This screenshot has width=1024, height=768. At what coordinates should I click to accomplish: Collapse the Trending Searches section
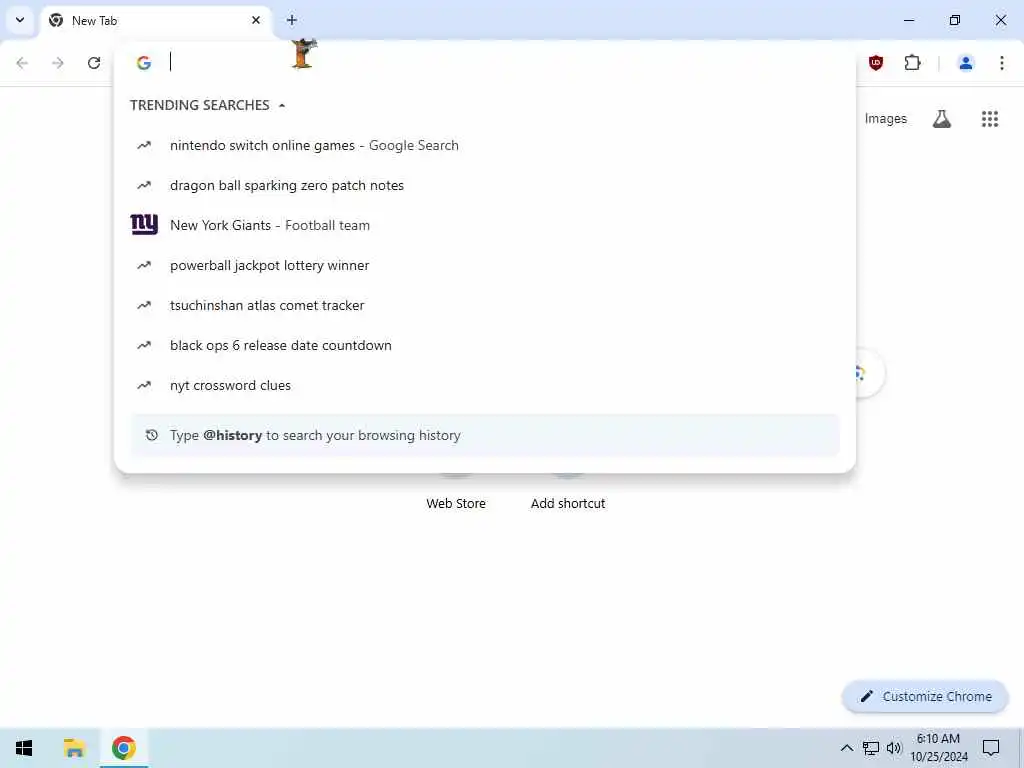(281, 105)
